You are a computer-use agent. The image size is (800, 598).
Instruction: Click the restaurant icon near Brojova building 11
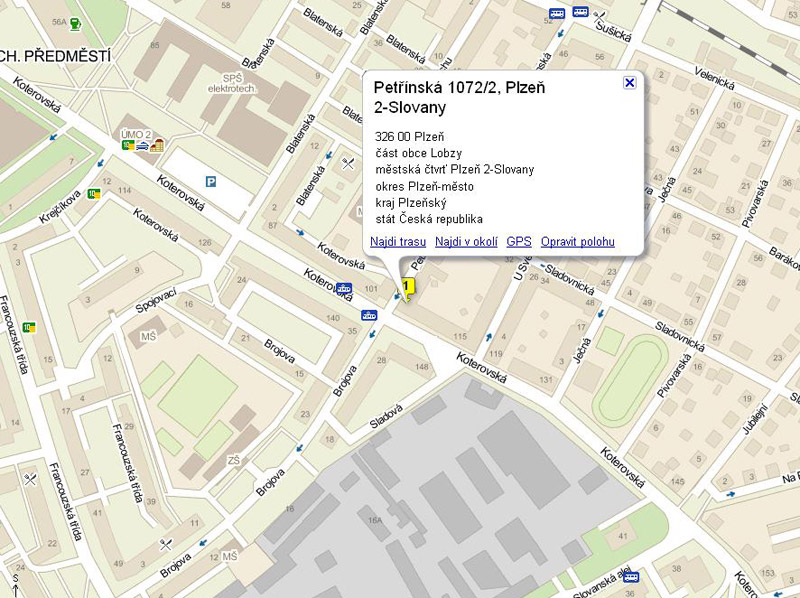click(x=166, y=544)
